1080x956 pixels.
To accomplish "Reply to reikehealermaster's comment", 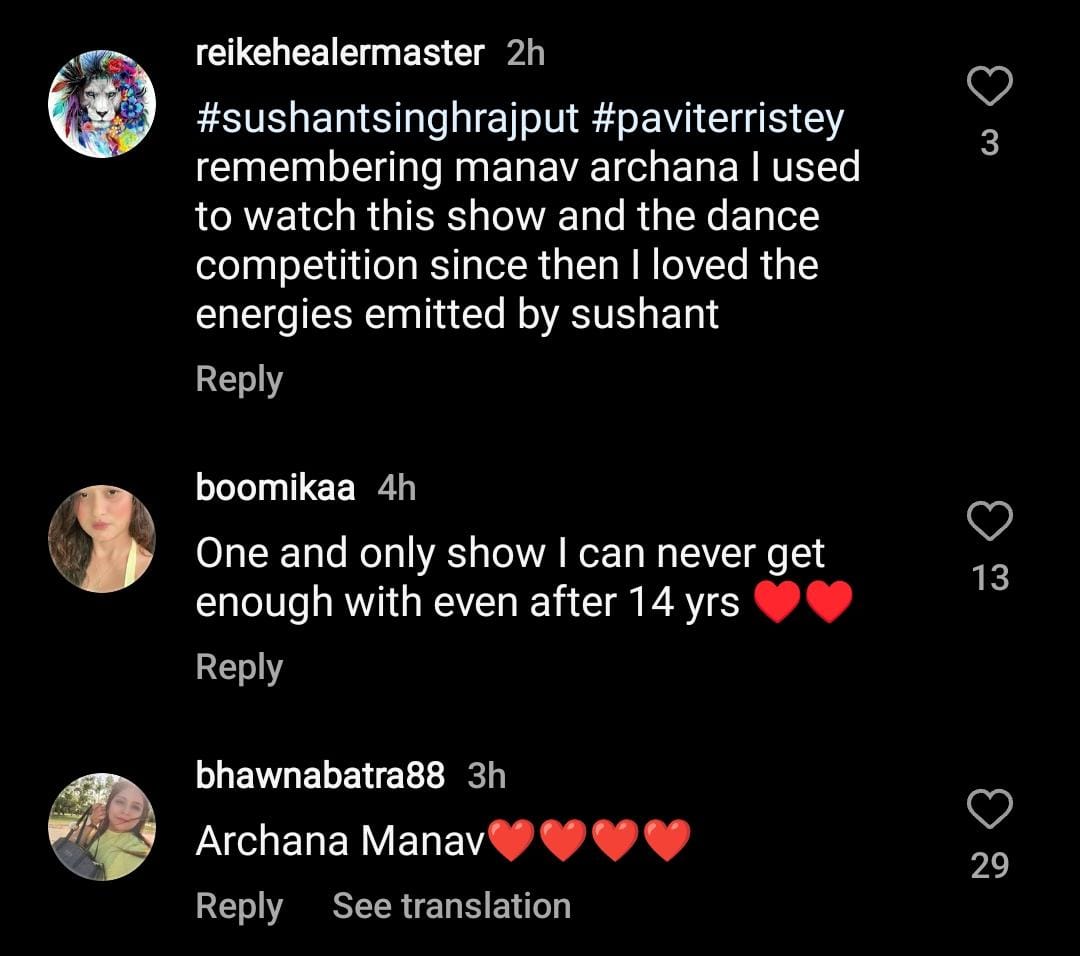I will coord(239,380).
